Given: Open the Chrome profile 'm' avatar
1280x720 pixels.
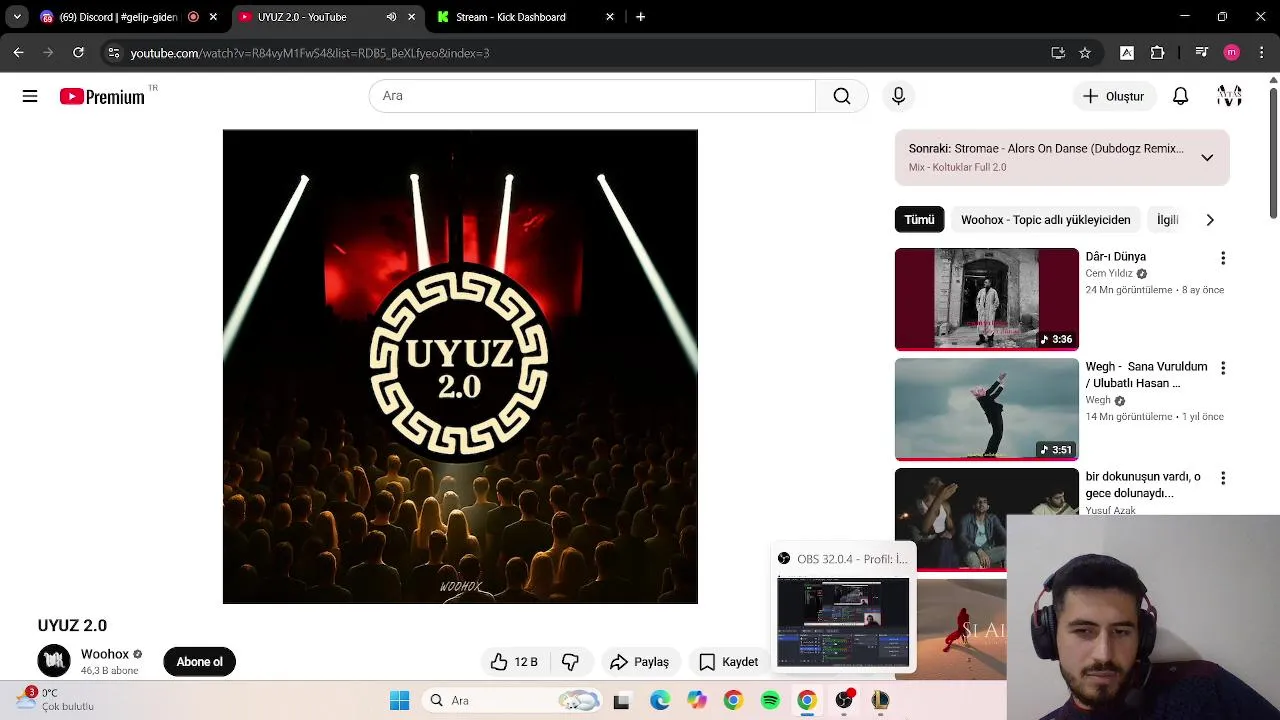Looking at the screenshot, I should (1232, 53).
